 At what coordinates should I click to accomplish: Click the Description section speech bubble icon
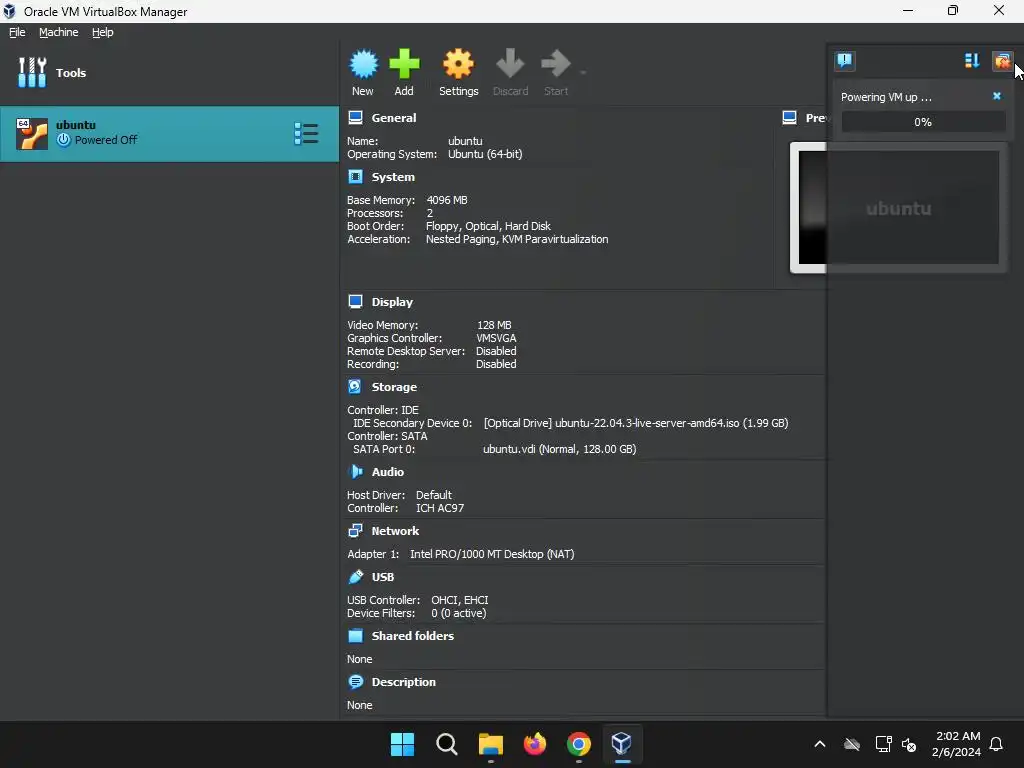pos(356,682)
